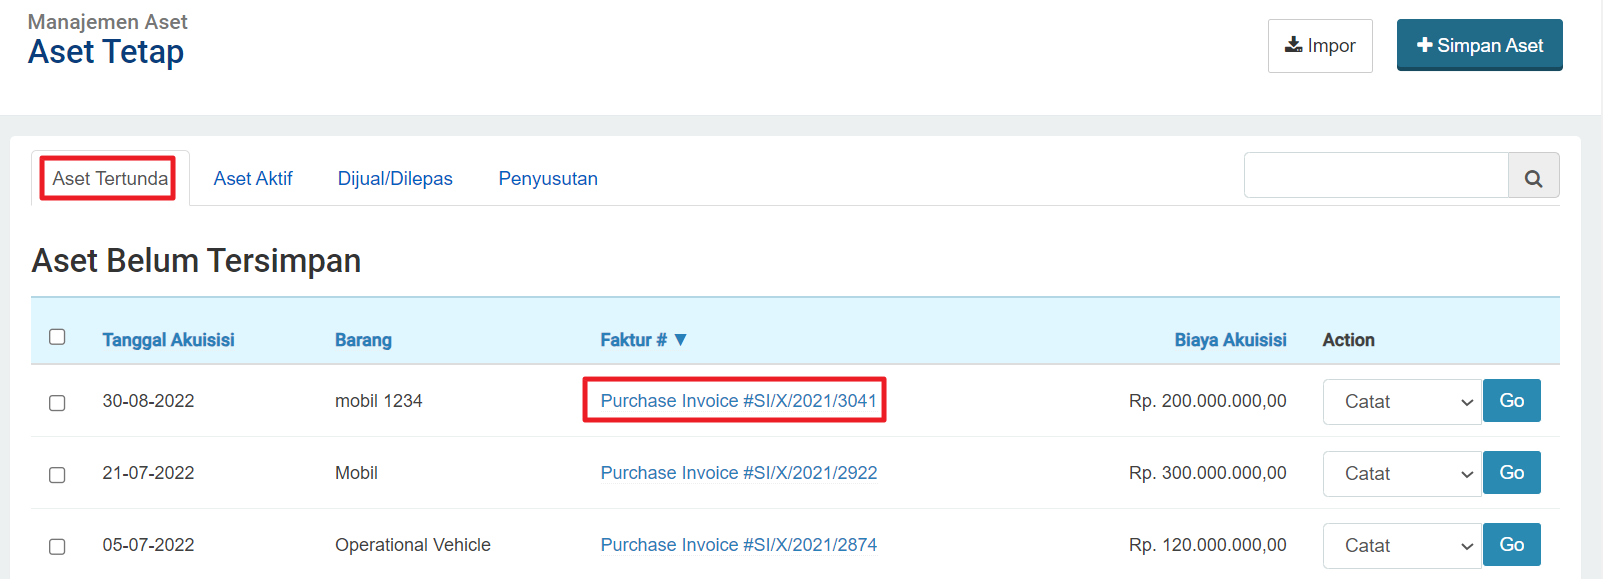Tick the select-all checkbox in table header

(57, 337)
